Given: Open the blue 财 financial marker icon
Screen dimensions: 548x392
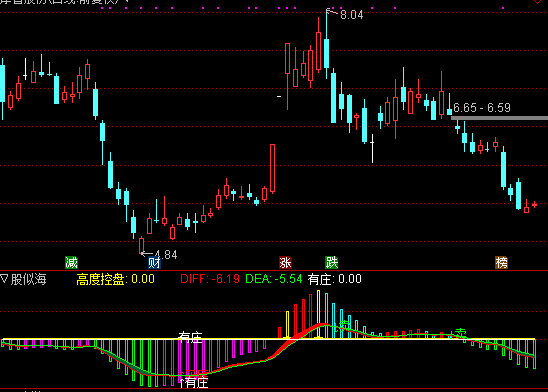Looking at the screenshot, I should (154, 262).
